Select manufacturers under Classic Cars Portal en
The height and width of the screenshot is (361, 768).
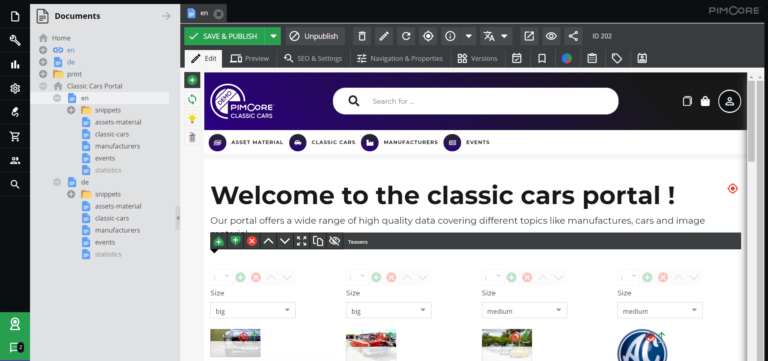pos(117,146)
